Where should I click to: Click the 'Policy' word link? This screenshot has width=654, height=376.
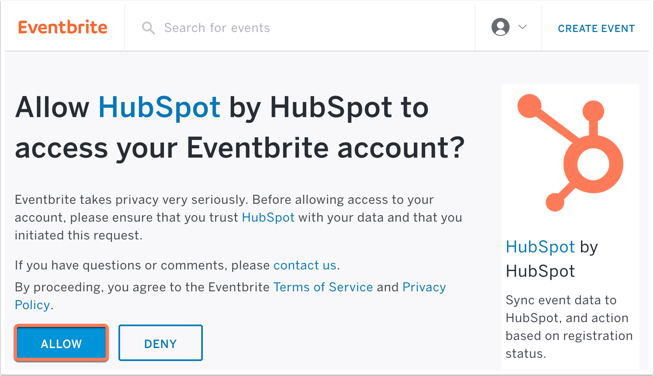point(32,305)
